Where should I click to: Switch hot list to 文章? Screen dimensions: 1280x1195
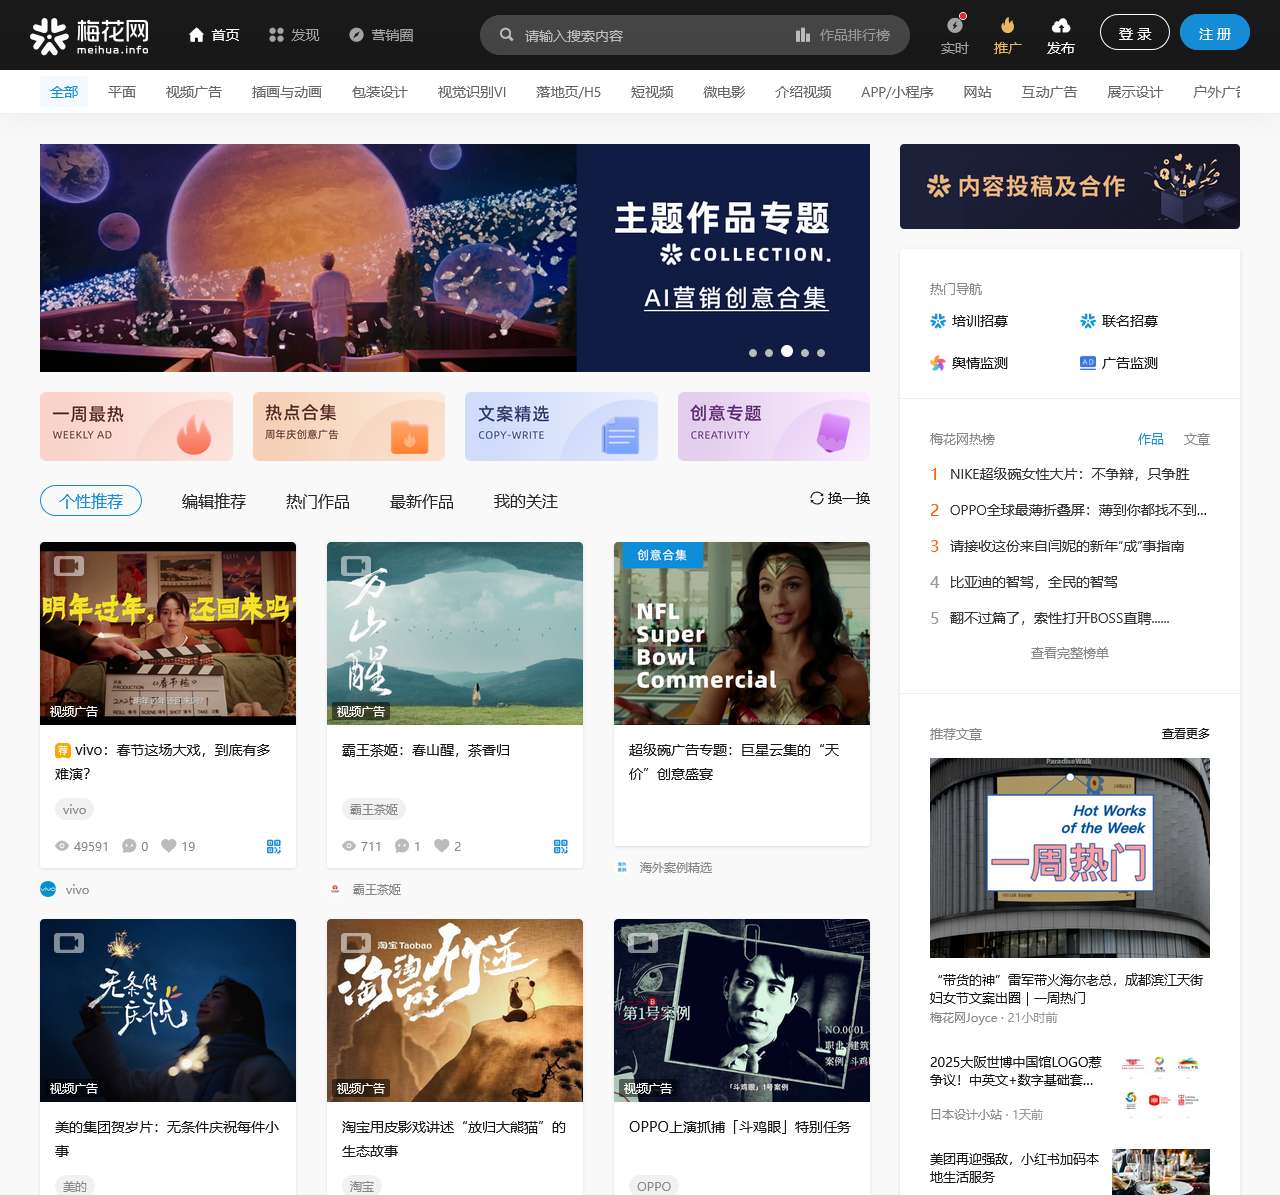pos(1196,439)
